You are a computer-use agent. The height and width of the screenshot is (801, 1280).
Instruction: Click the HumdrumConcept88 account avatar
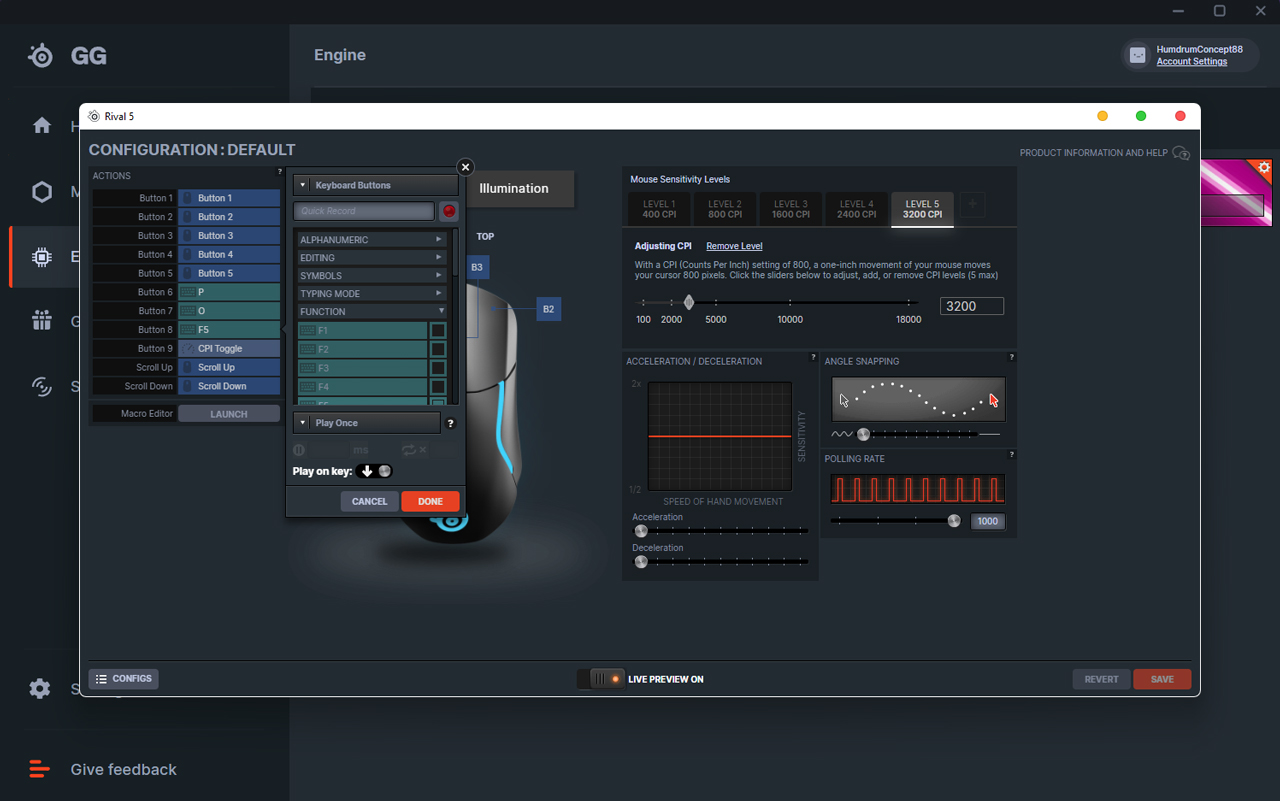[x=1138, y=55]
